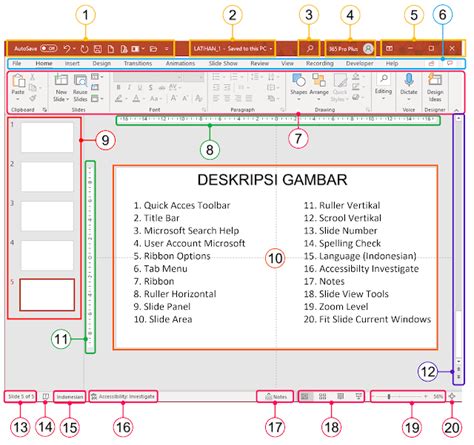Click the Dictate microphone button
Screen dimensions: 474x445
[x=409, y=87]
